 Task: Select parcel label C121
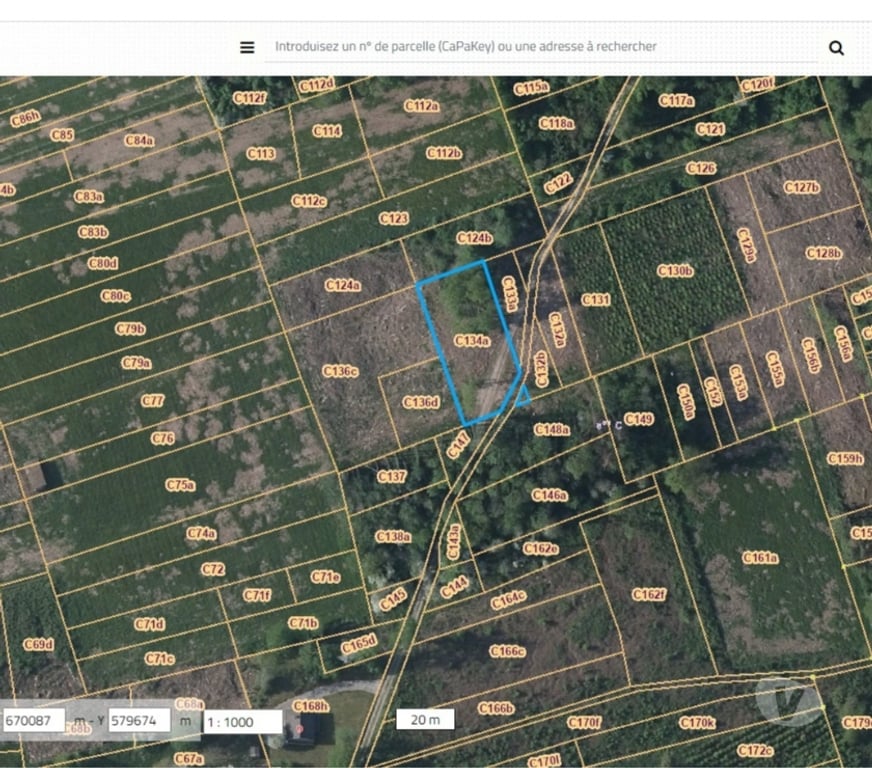point(710,130)
